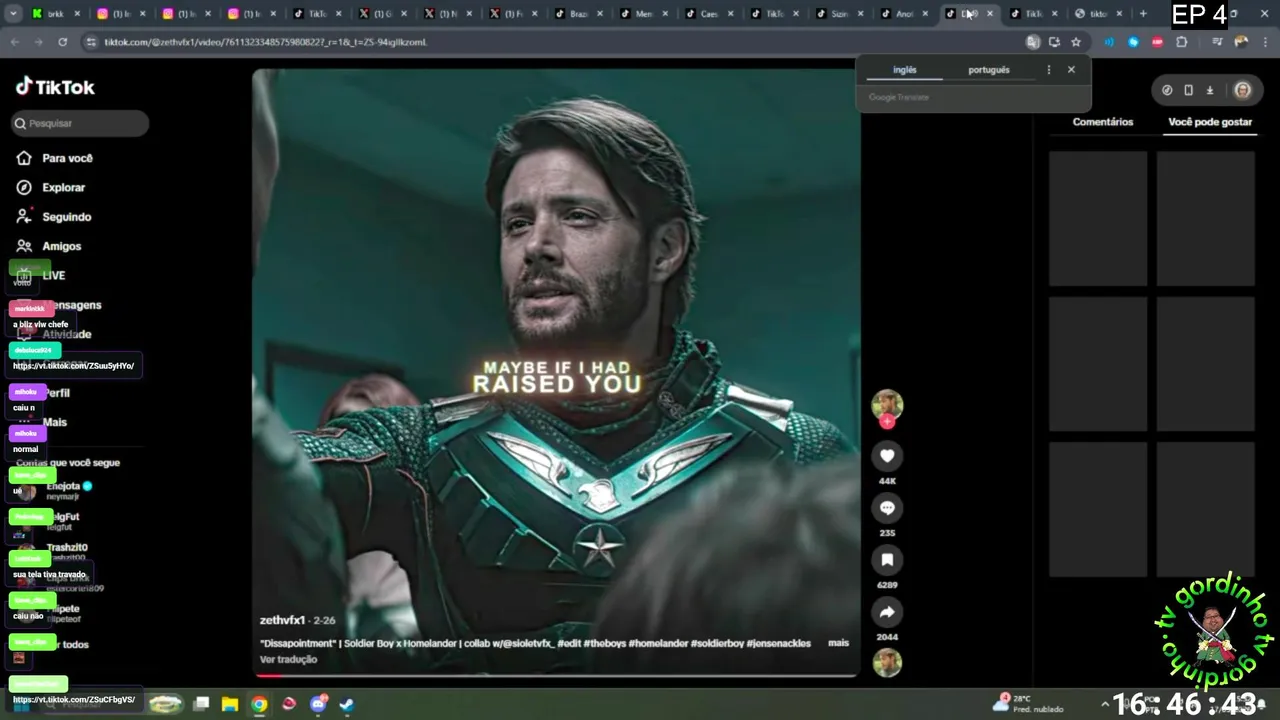Open File Explorer from the taskbar
The height and width of the screenshot is (720, 1280).
(229, 704)
